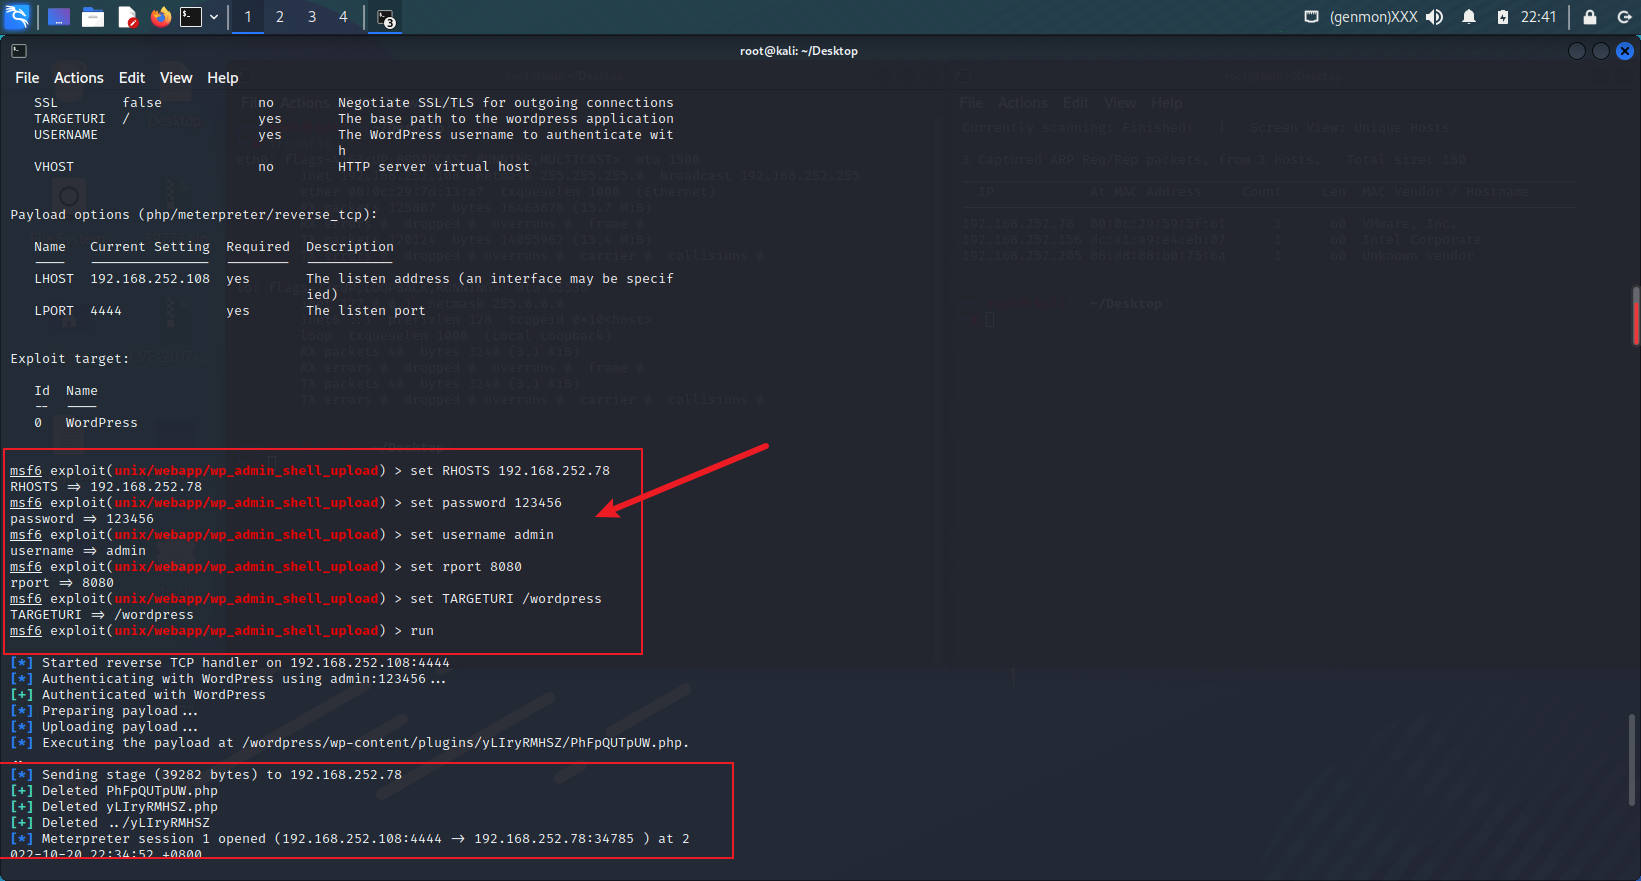Click the 'set RHOSTS 192.168.252.78' command
This screenshot has width=1641, height=881.
(510, 471)
